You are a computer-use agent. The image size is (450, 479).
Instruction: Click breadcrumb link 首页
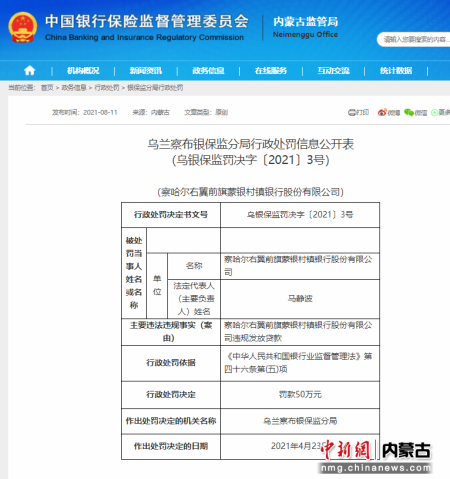47,88
